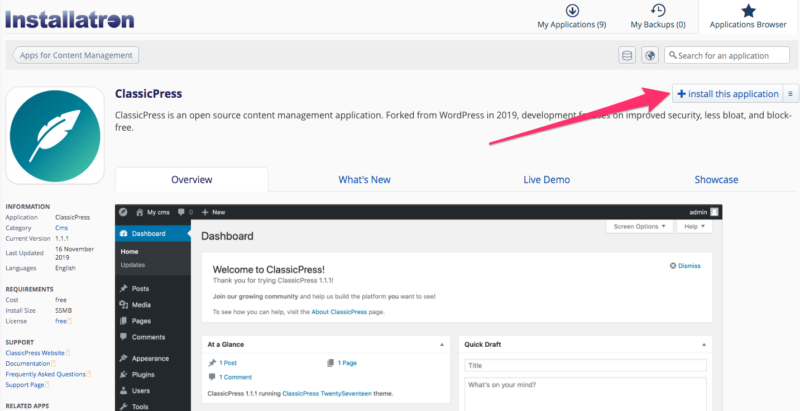Collapse the At a Glance panel
This screenshot has width=800, height=411.
point(442,345)
